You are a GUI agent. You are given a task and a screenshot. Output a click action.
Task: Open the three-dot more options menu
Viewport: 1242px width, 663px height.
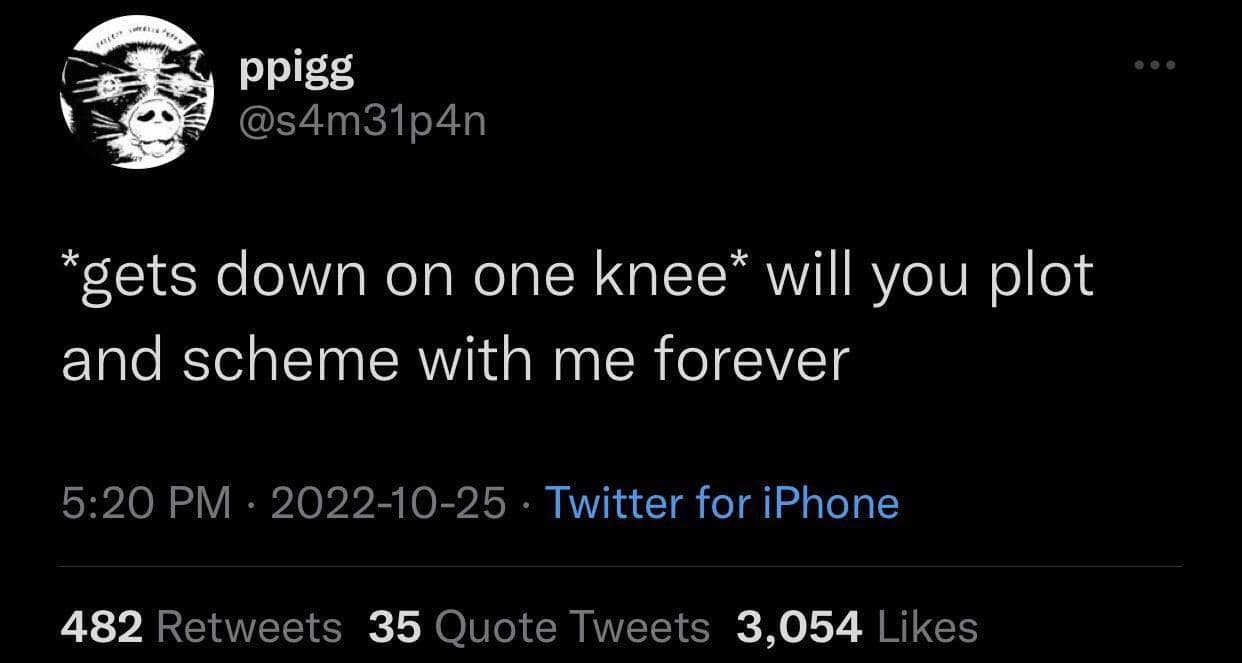(x=1157, y=66)
